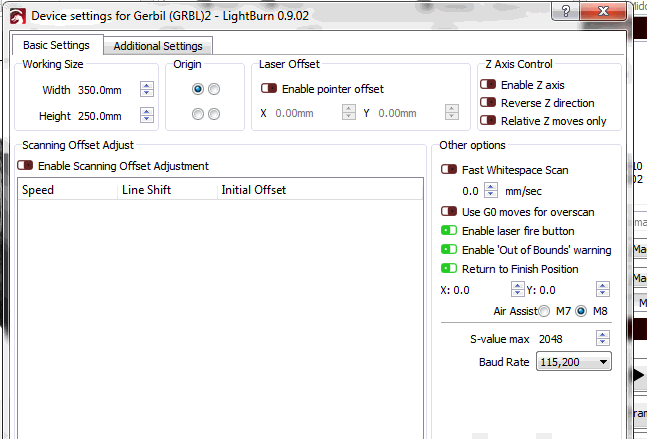This screenshot has width=647, height=439.
Task: Click the Laser Offset Y value field
Action: tap(411, 113)
